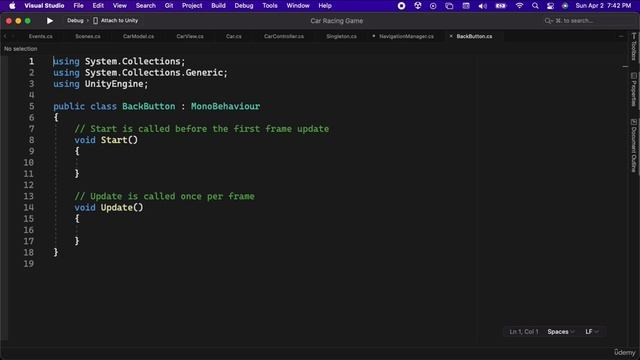Click the BackButton class name in code
640x360 pixels.
coord(149,107)
